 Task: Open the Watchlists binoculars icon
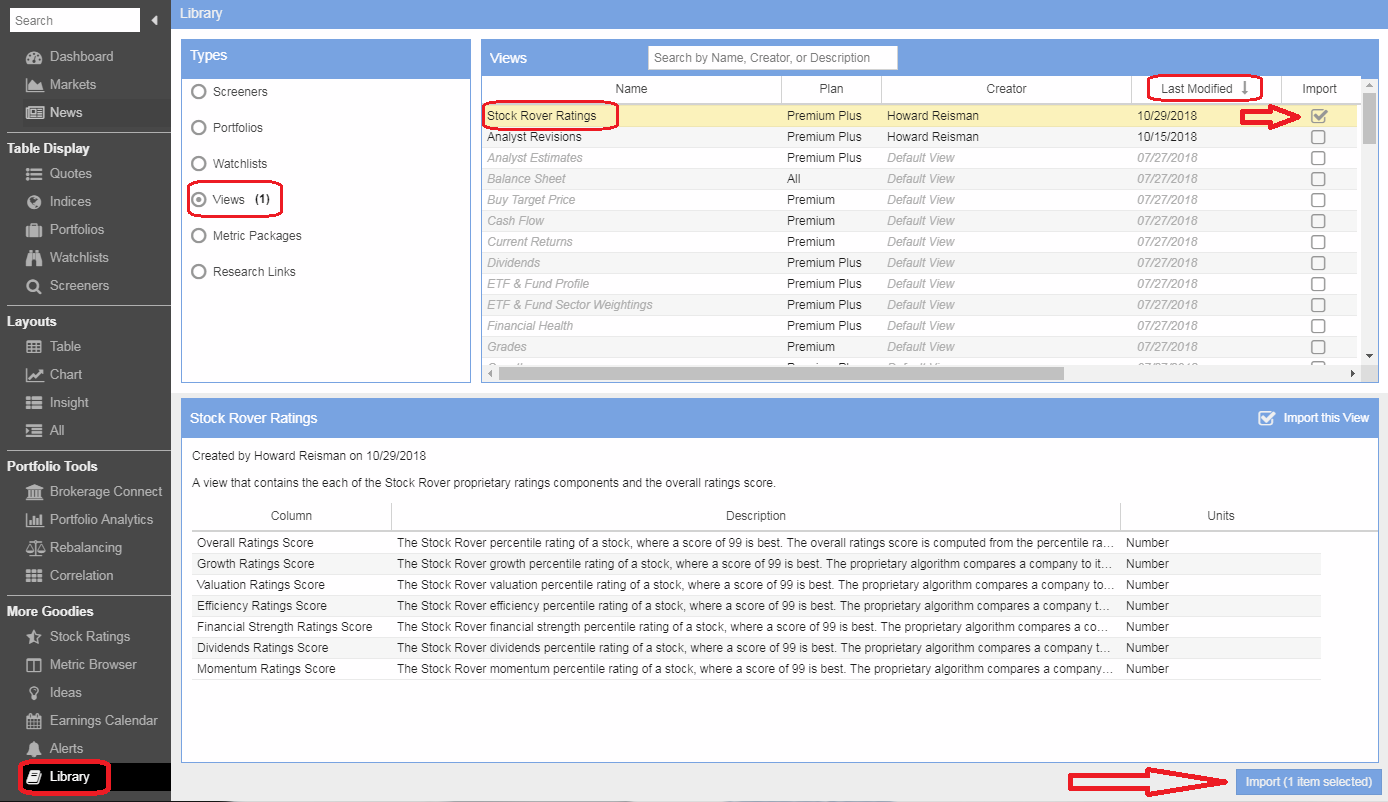point(34,258)
